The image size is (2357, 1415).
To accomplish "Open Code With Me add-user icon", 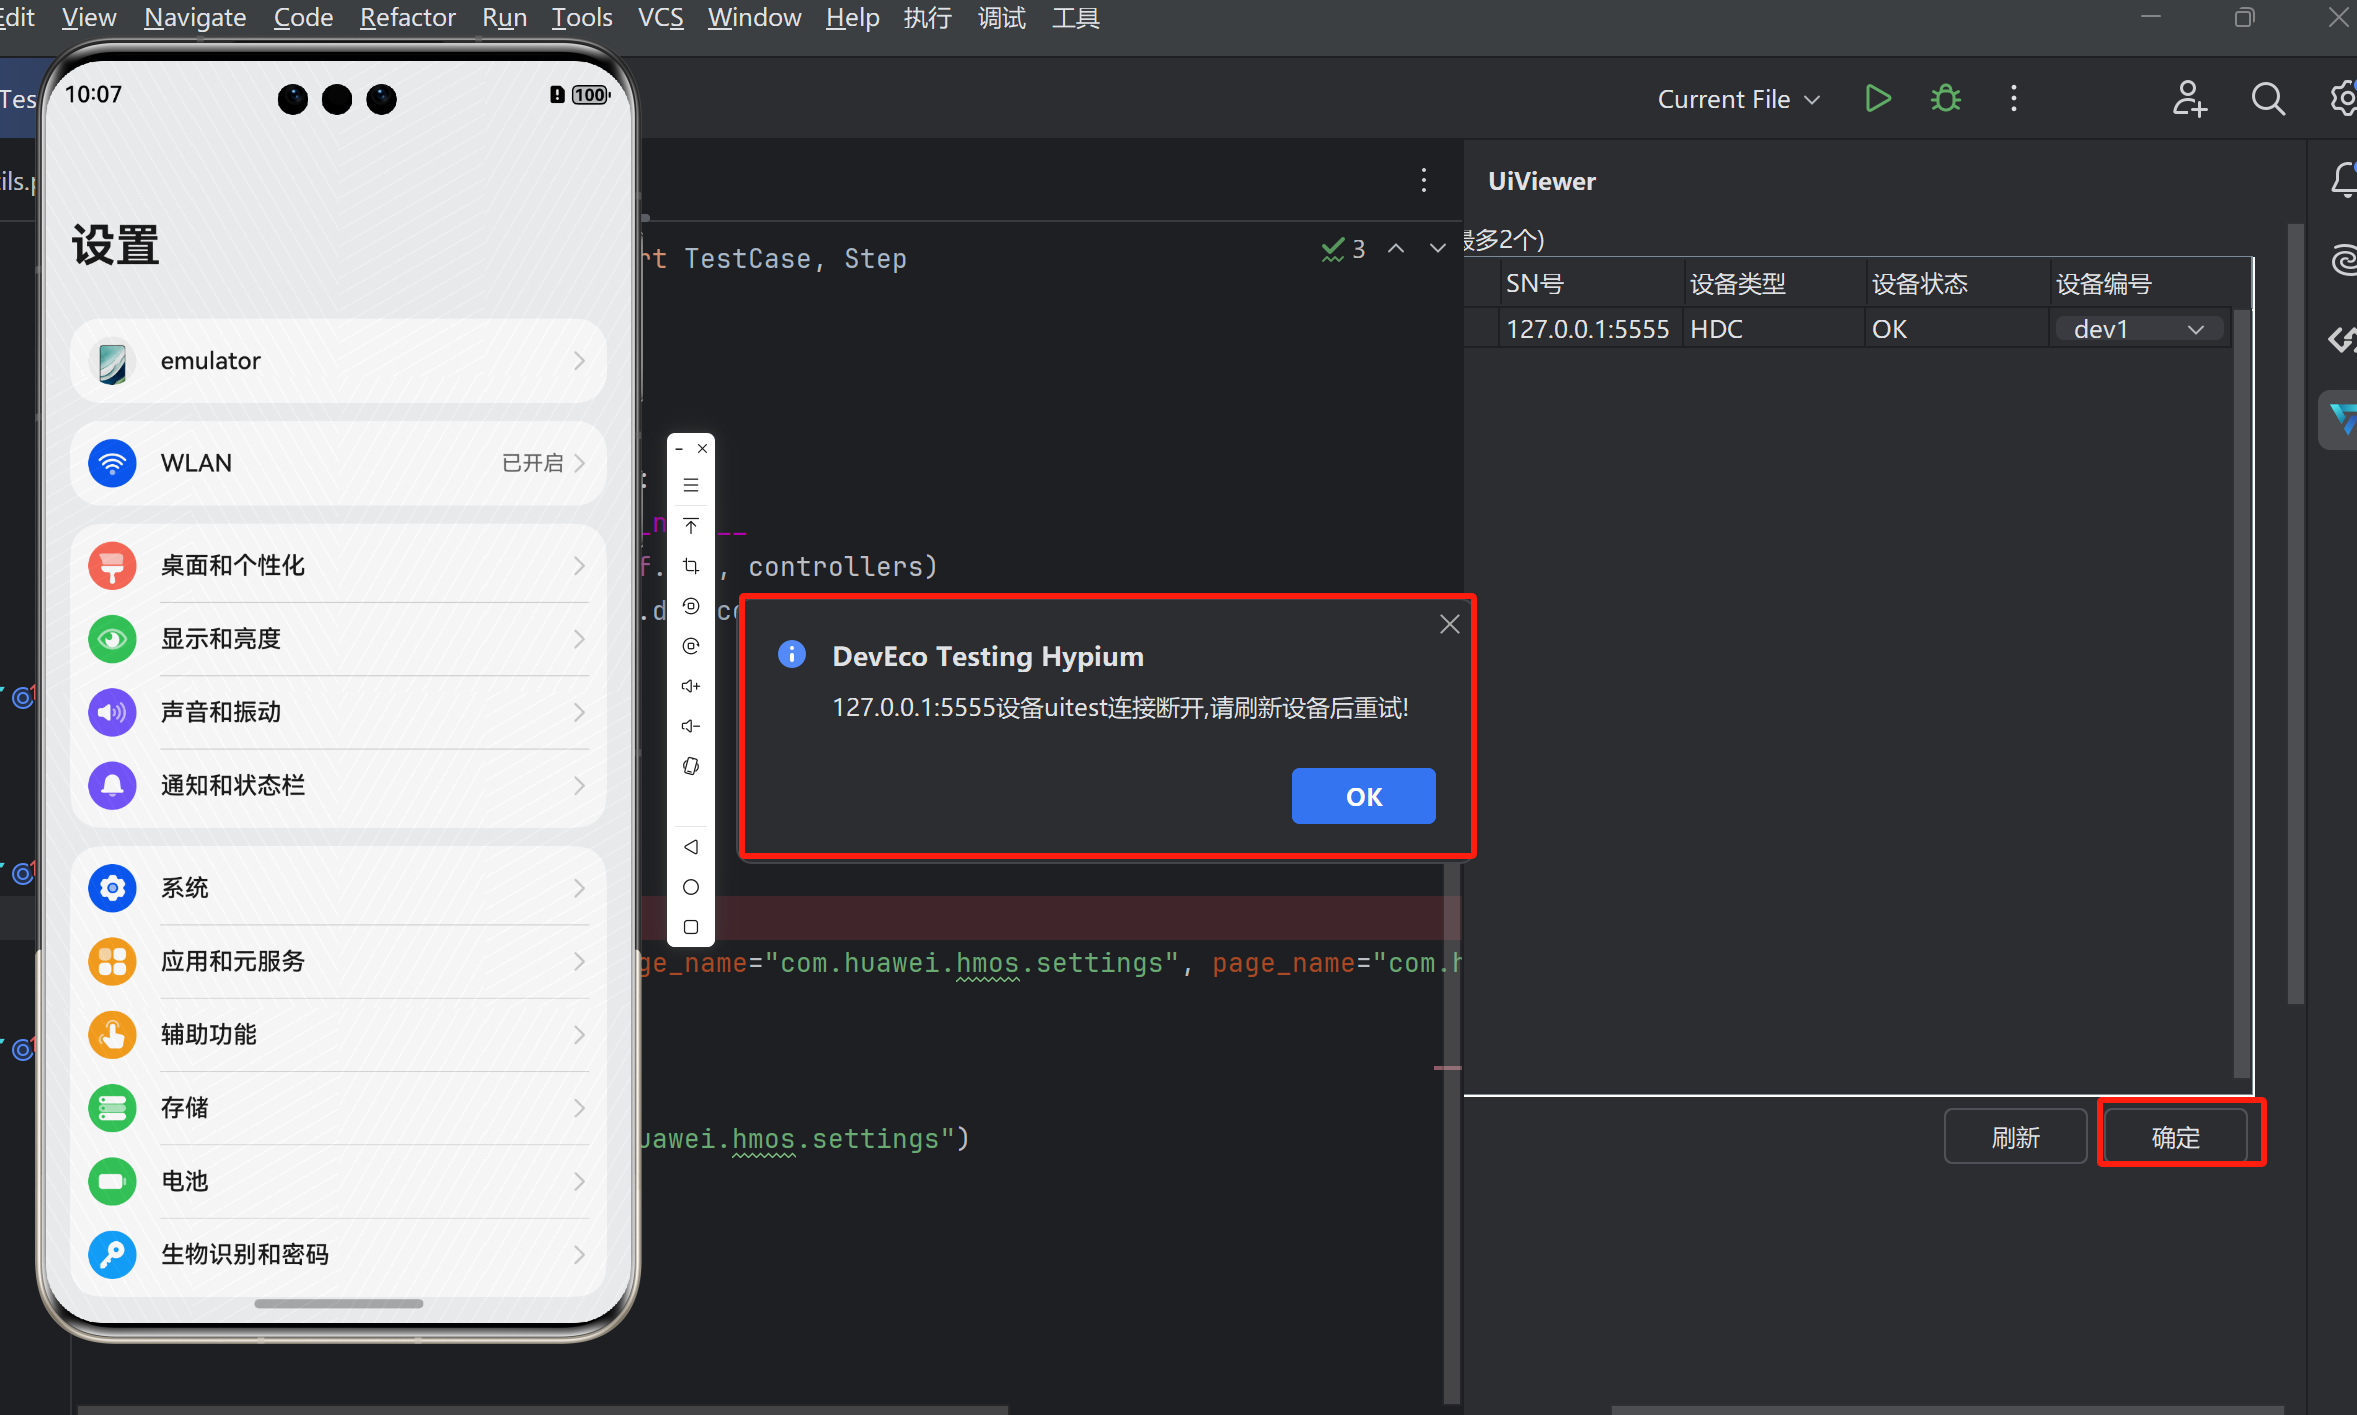I will pyautogui.click(x=2189, y=99).
